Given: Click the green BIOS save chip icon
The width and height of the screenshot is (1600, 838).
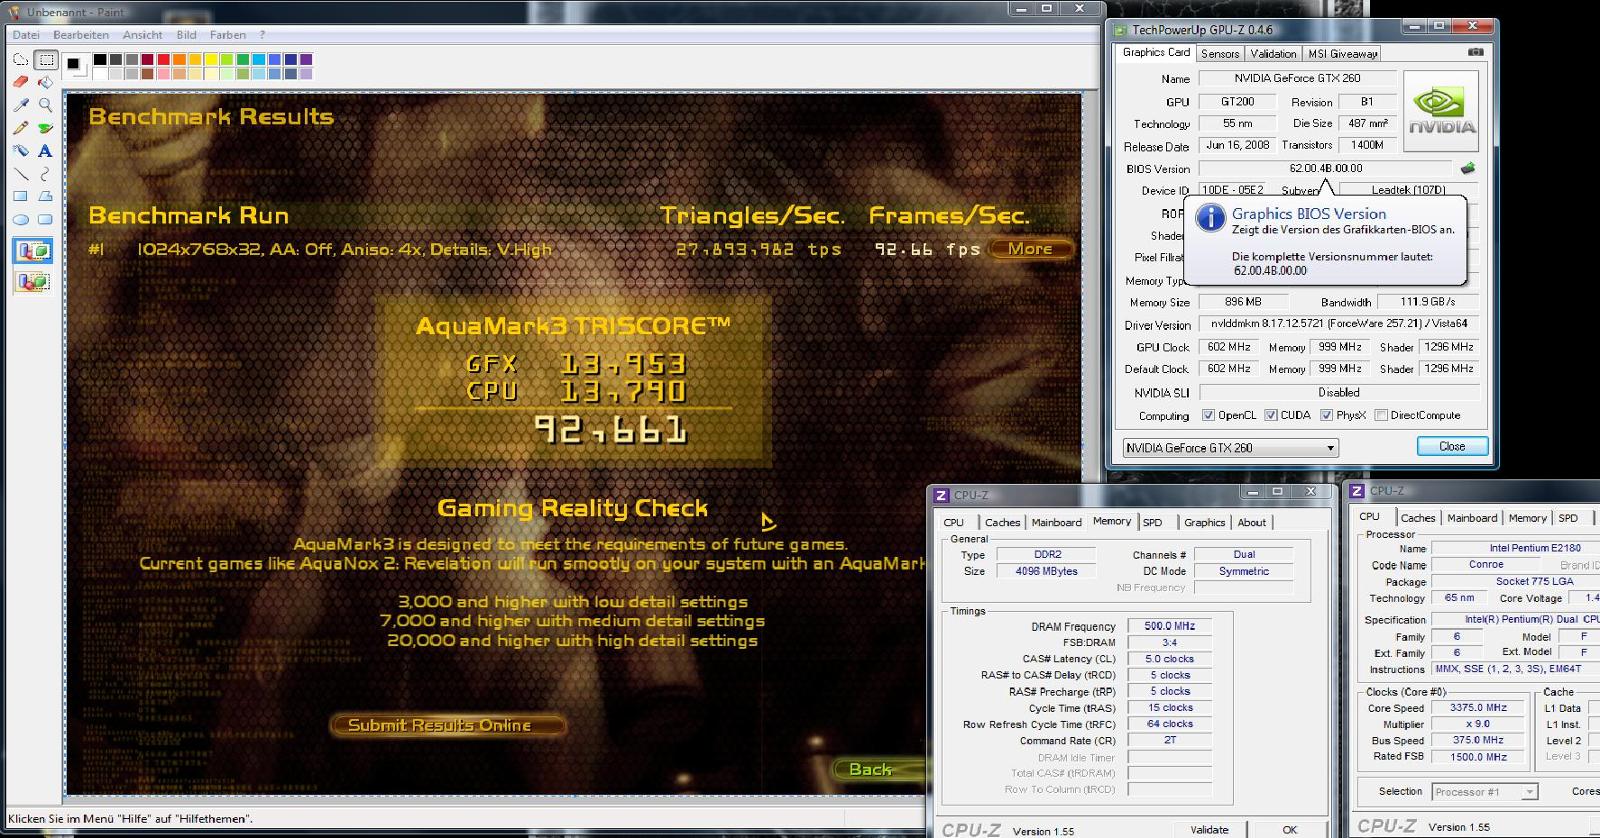Looking at the screenshot, I should coord(1468,168).
